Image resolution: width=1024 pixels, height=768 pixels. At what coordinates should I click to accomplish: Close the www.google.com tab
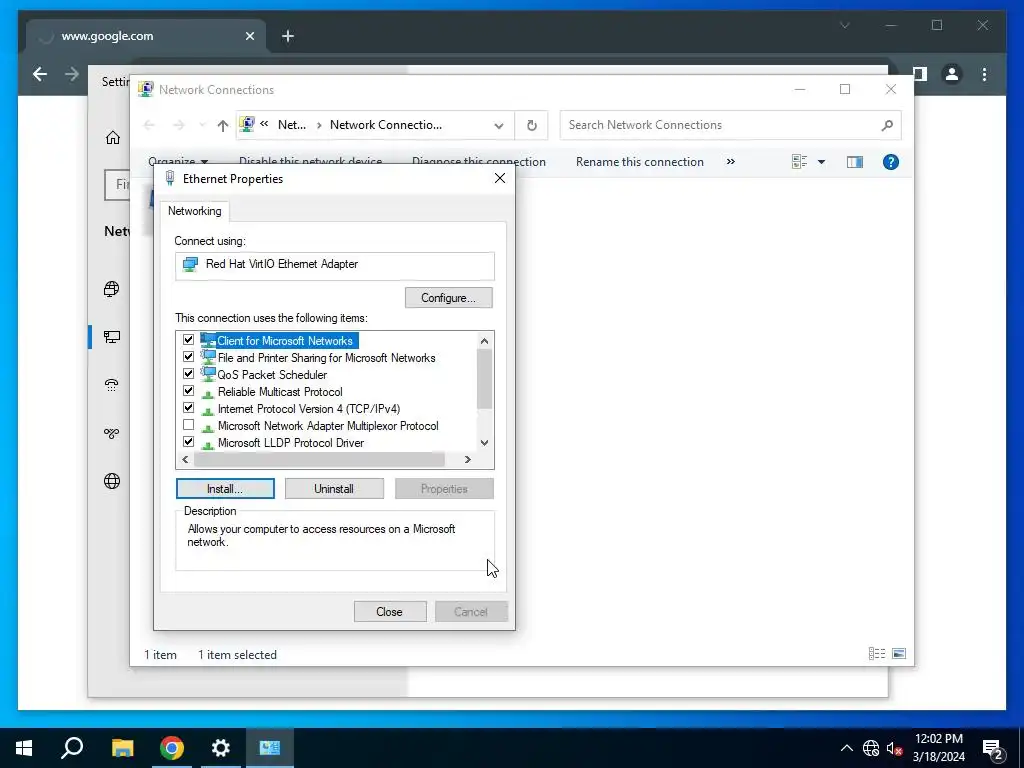tap(249, 36)
